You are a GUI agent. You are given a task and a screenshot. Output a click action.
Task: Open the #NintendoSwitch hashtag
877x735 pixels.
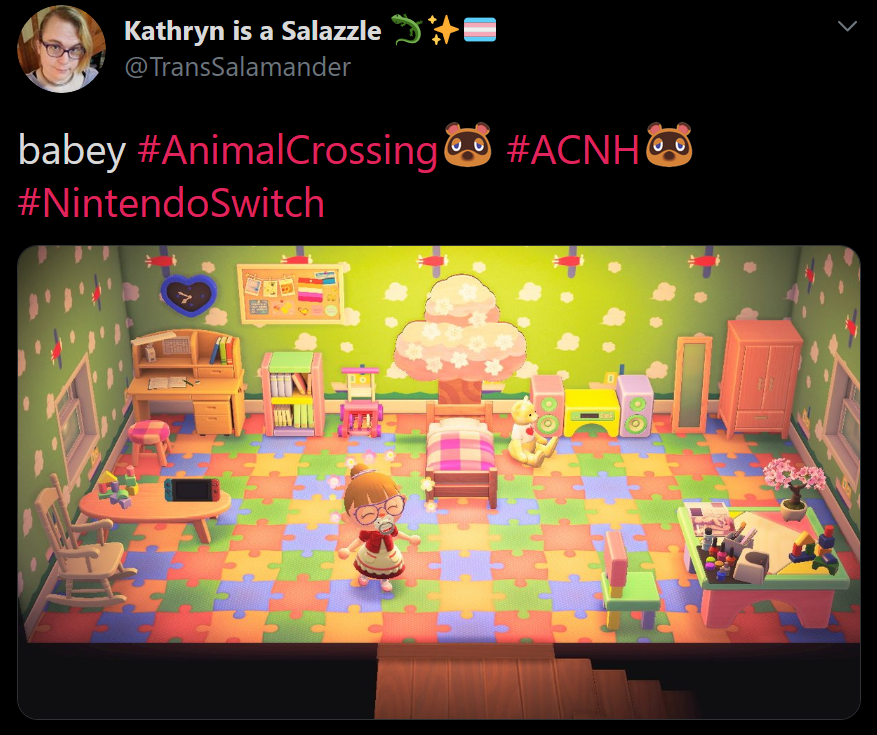(x=171, y=202)
